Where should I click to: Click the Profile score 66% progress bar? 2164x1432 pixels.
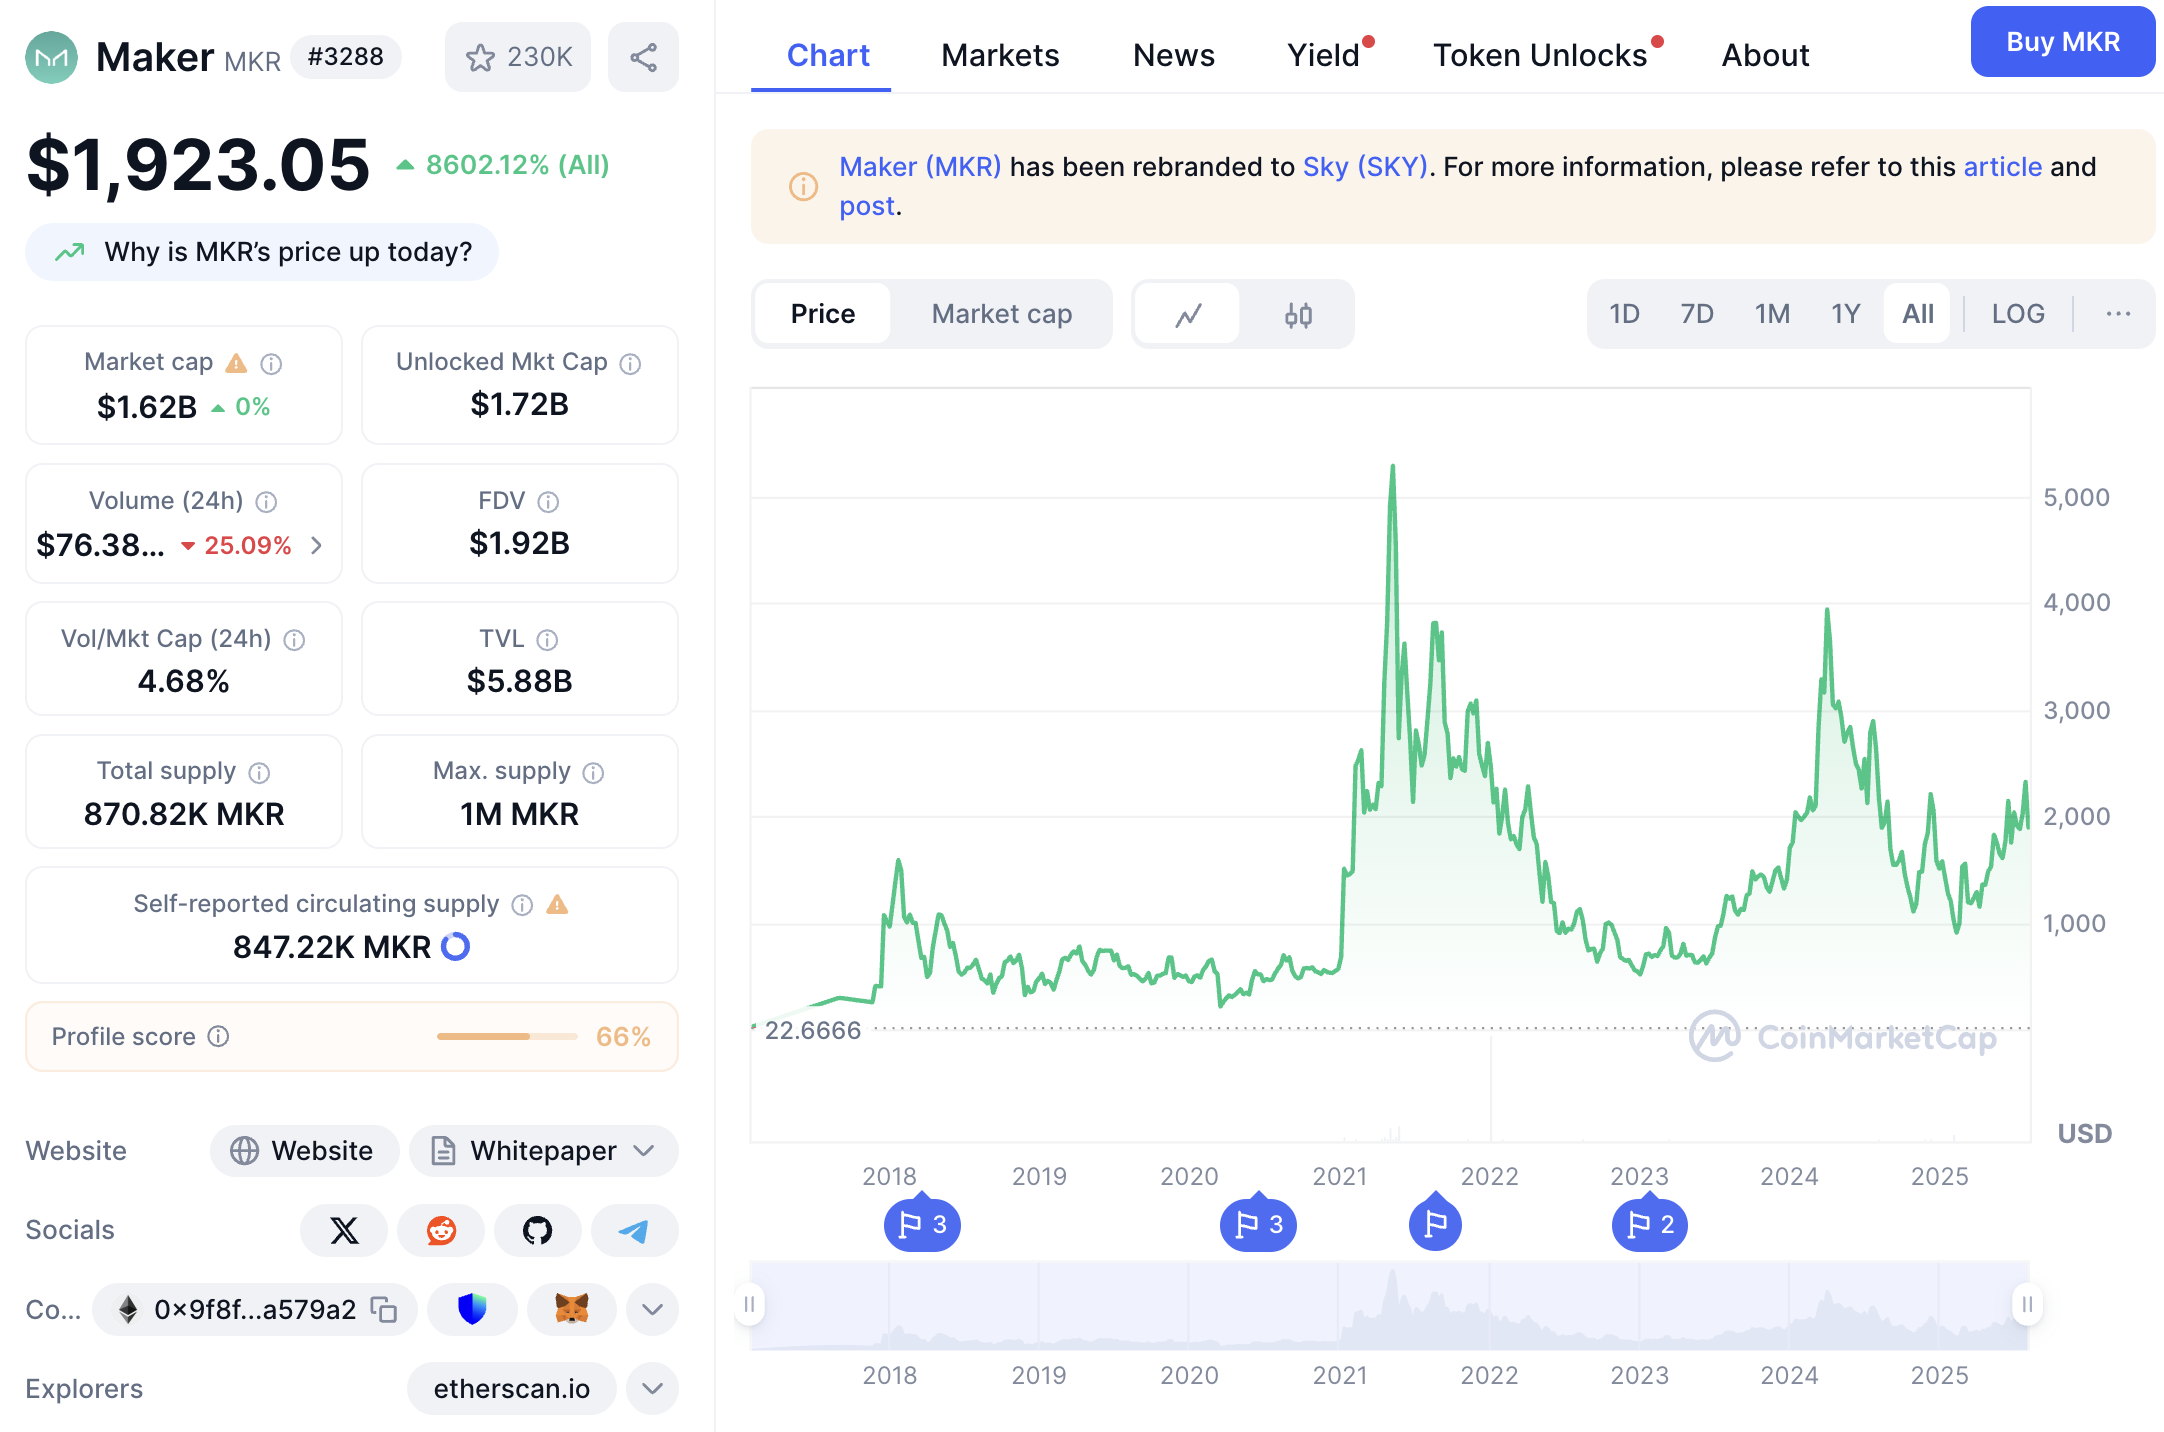(x=507, y=1036)
